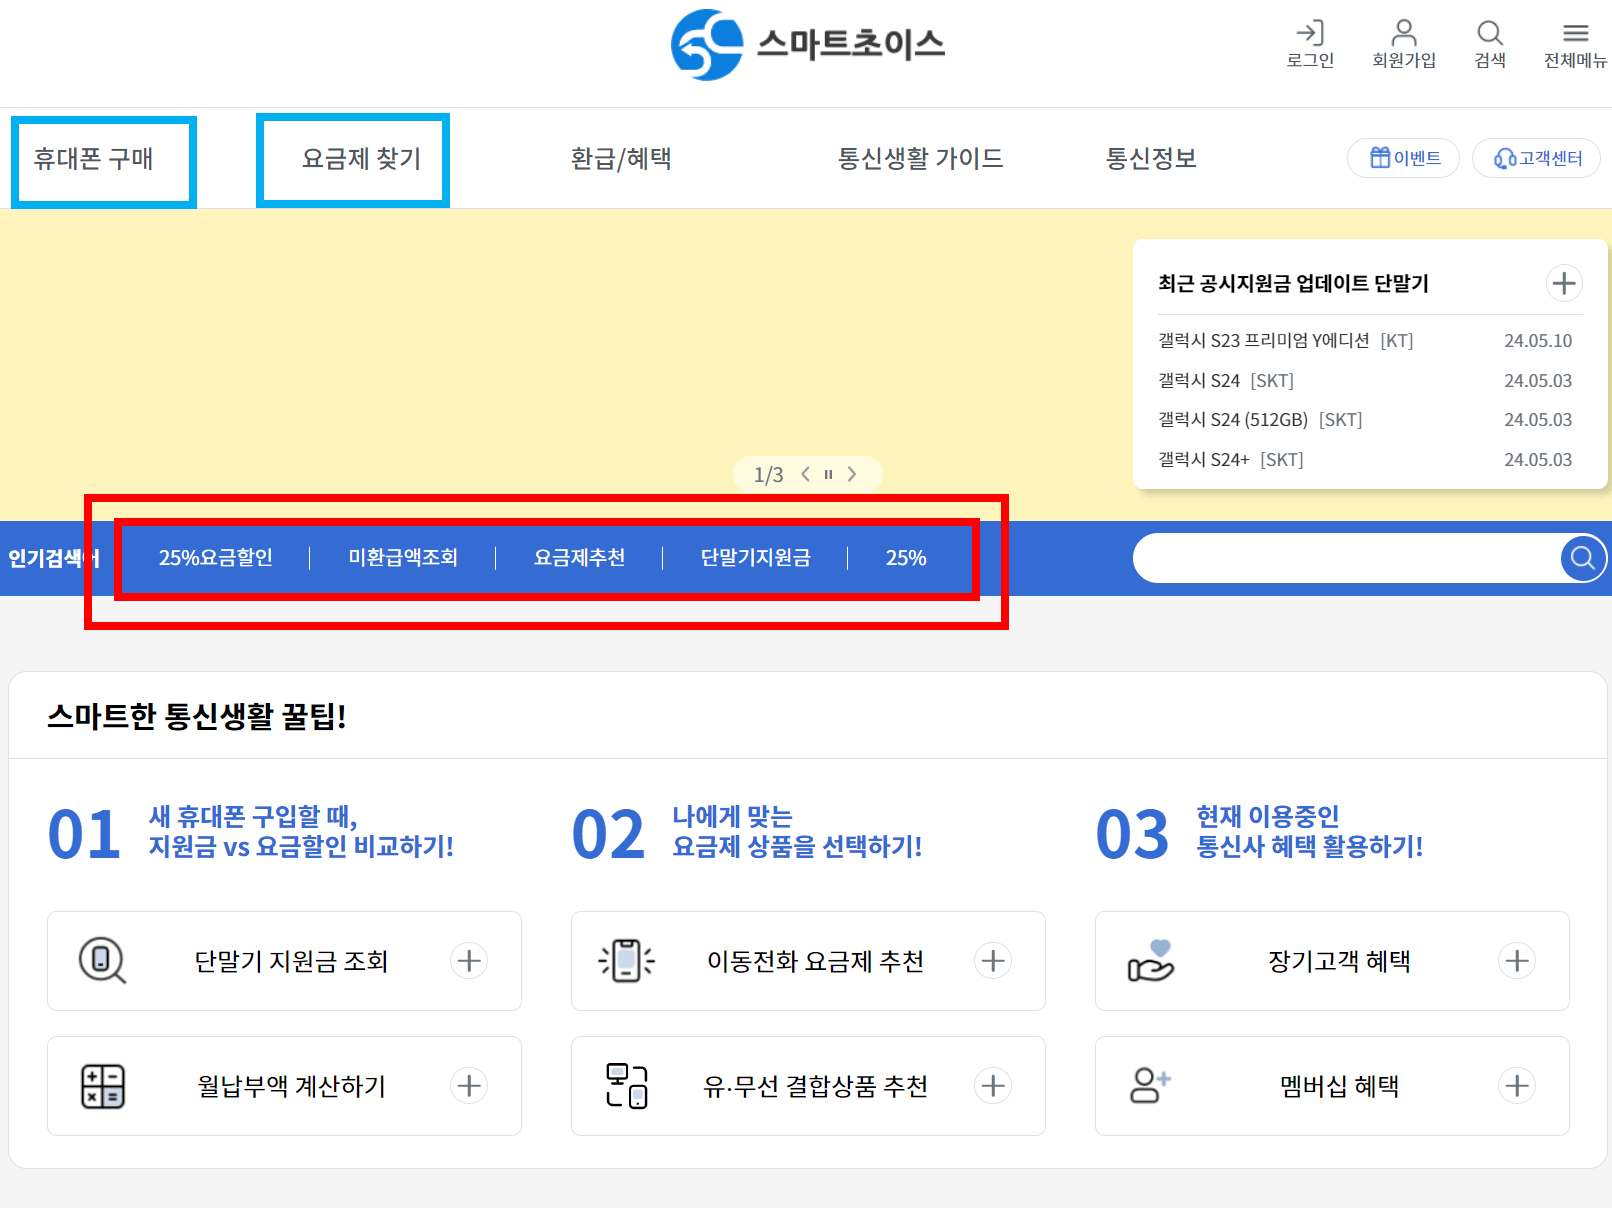Open search with the header magnifier icon
1612x1208 pixels.
click(x=1489, y=33)
